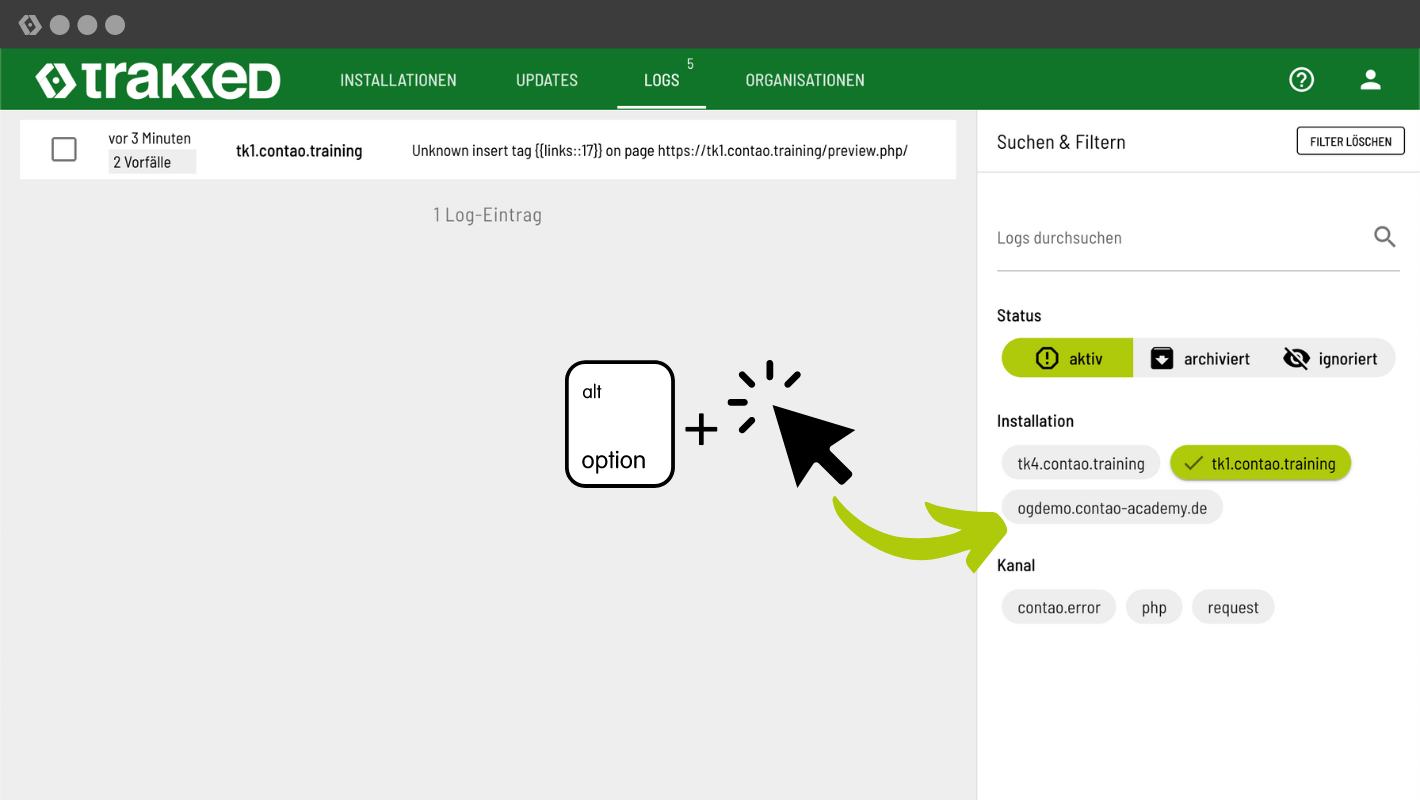This screenshot has height=800, width=1420.
Task: Filter by contao.error channel
Action: point(1058,607)
